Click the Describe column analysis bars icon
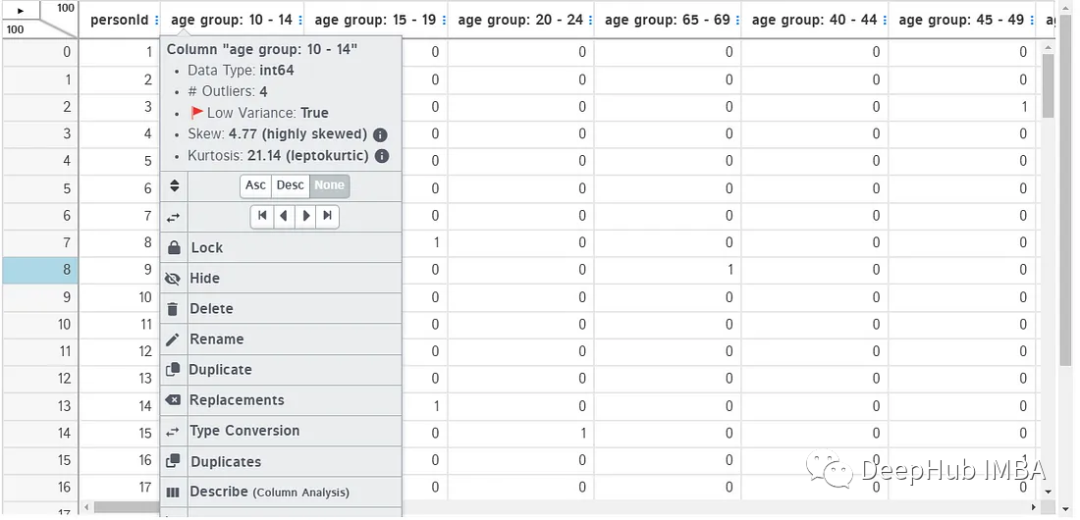Screen dimensions: 1080x520 (x=174, y=492)
